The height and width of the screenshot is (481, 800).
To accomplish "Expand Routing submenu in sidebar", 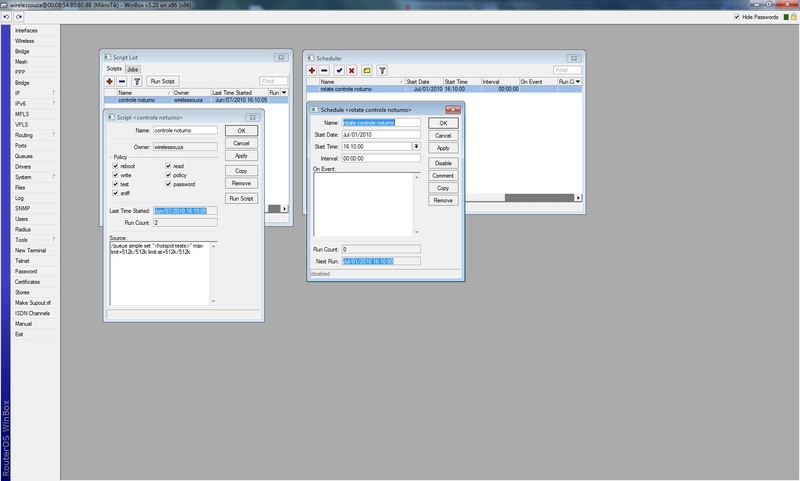I will tap(54, 135).
